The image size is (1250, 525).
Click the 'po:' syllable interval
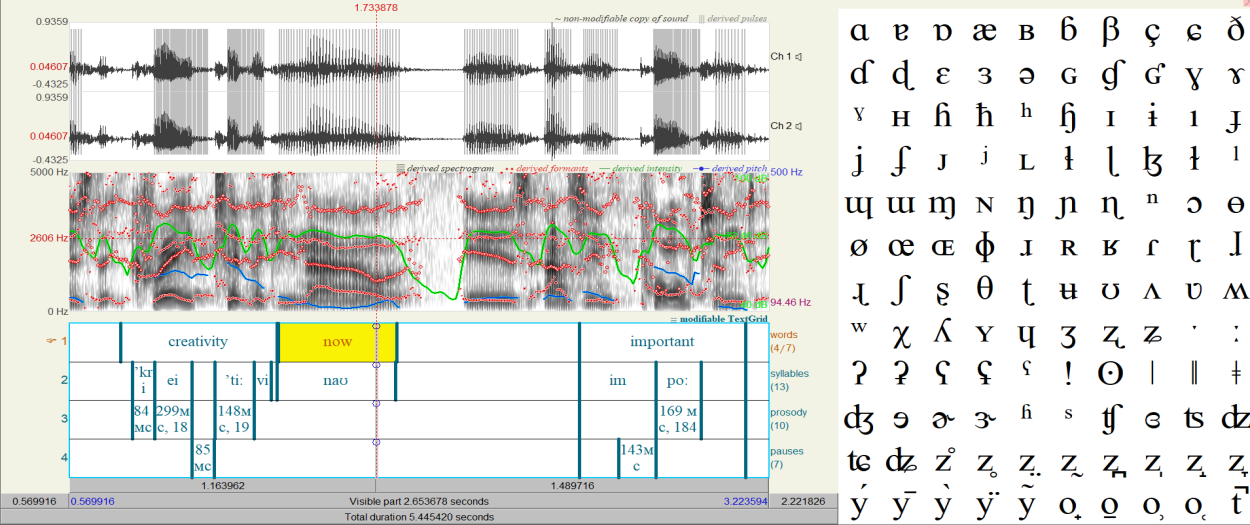click(678, 380)
